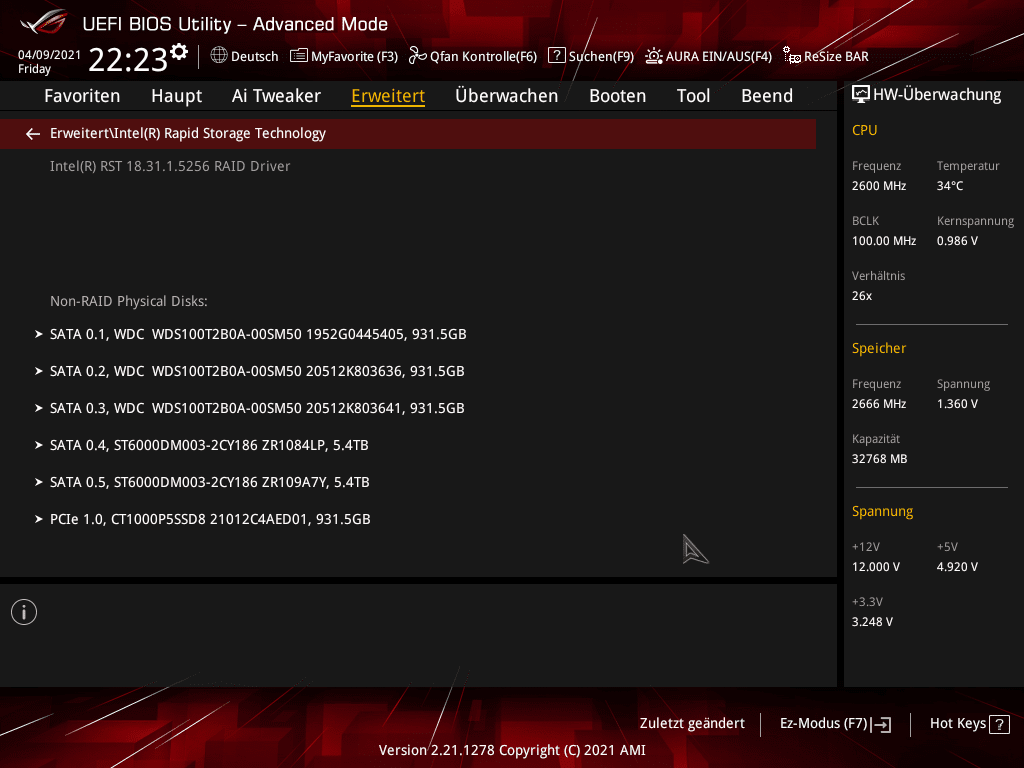Click the ROG logo
The width and height of the screenshot is (1024, 768).
click(44, 22)
